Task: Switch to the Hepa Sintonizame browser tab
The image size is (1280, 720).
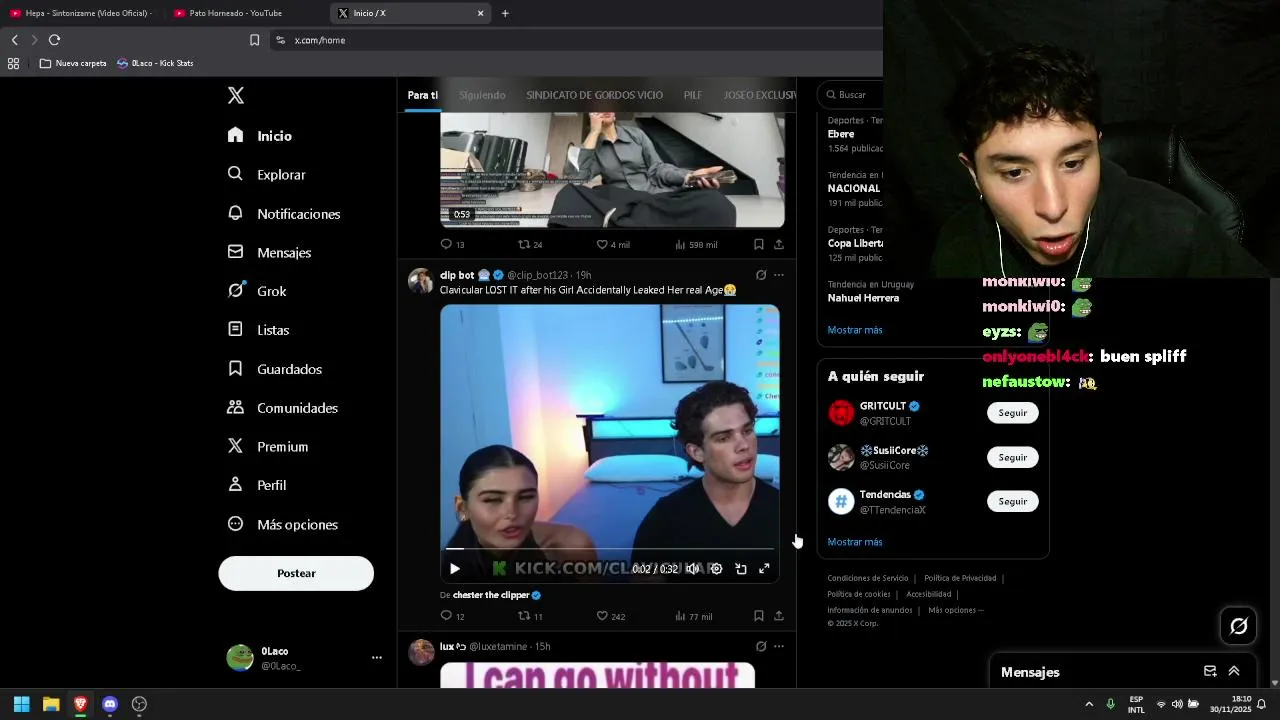Action: (82, 13)
